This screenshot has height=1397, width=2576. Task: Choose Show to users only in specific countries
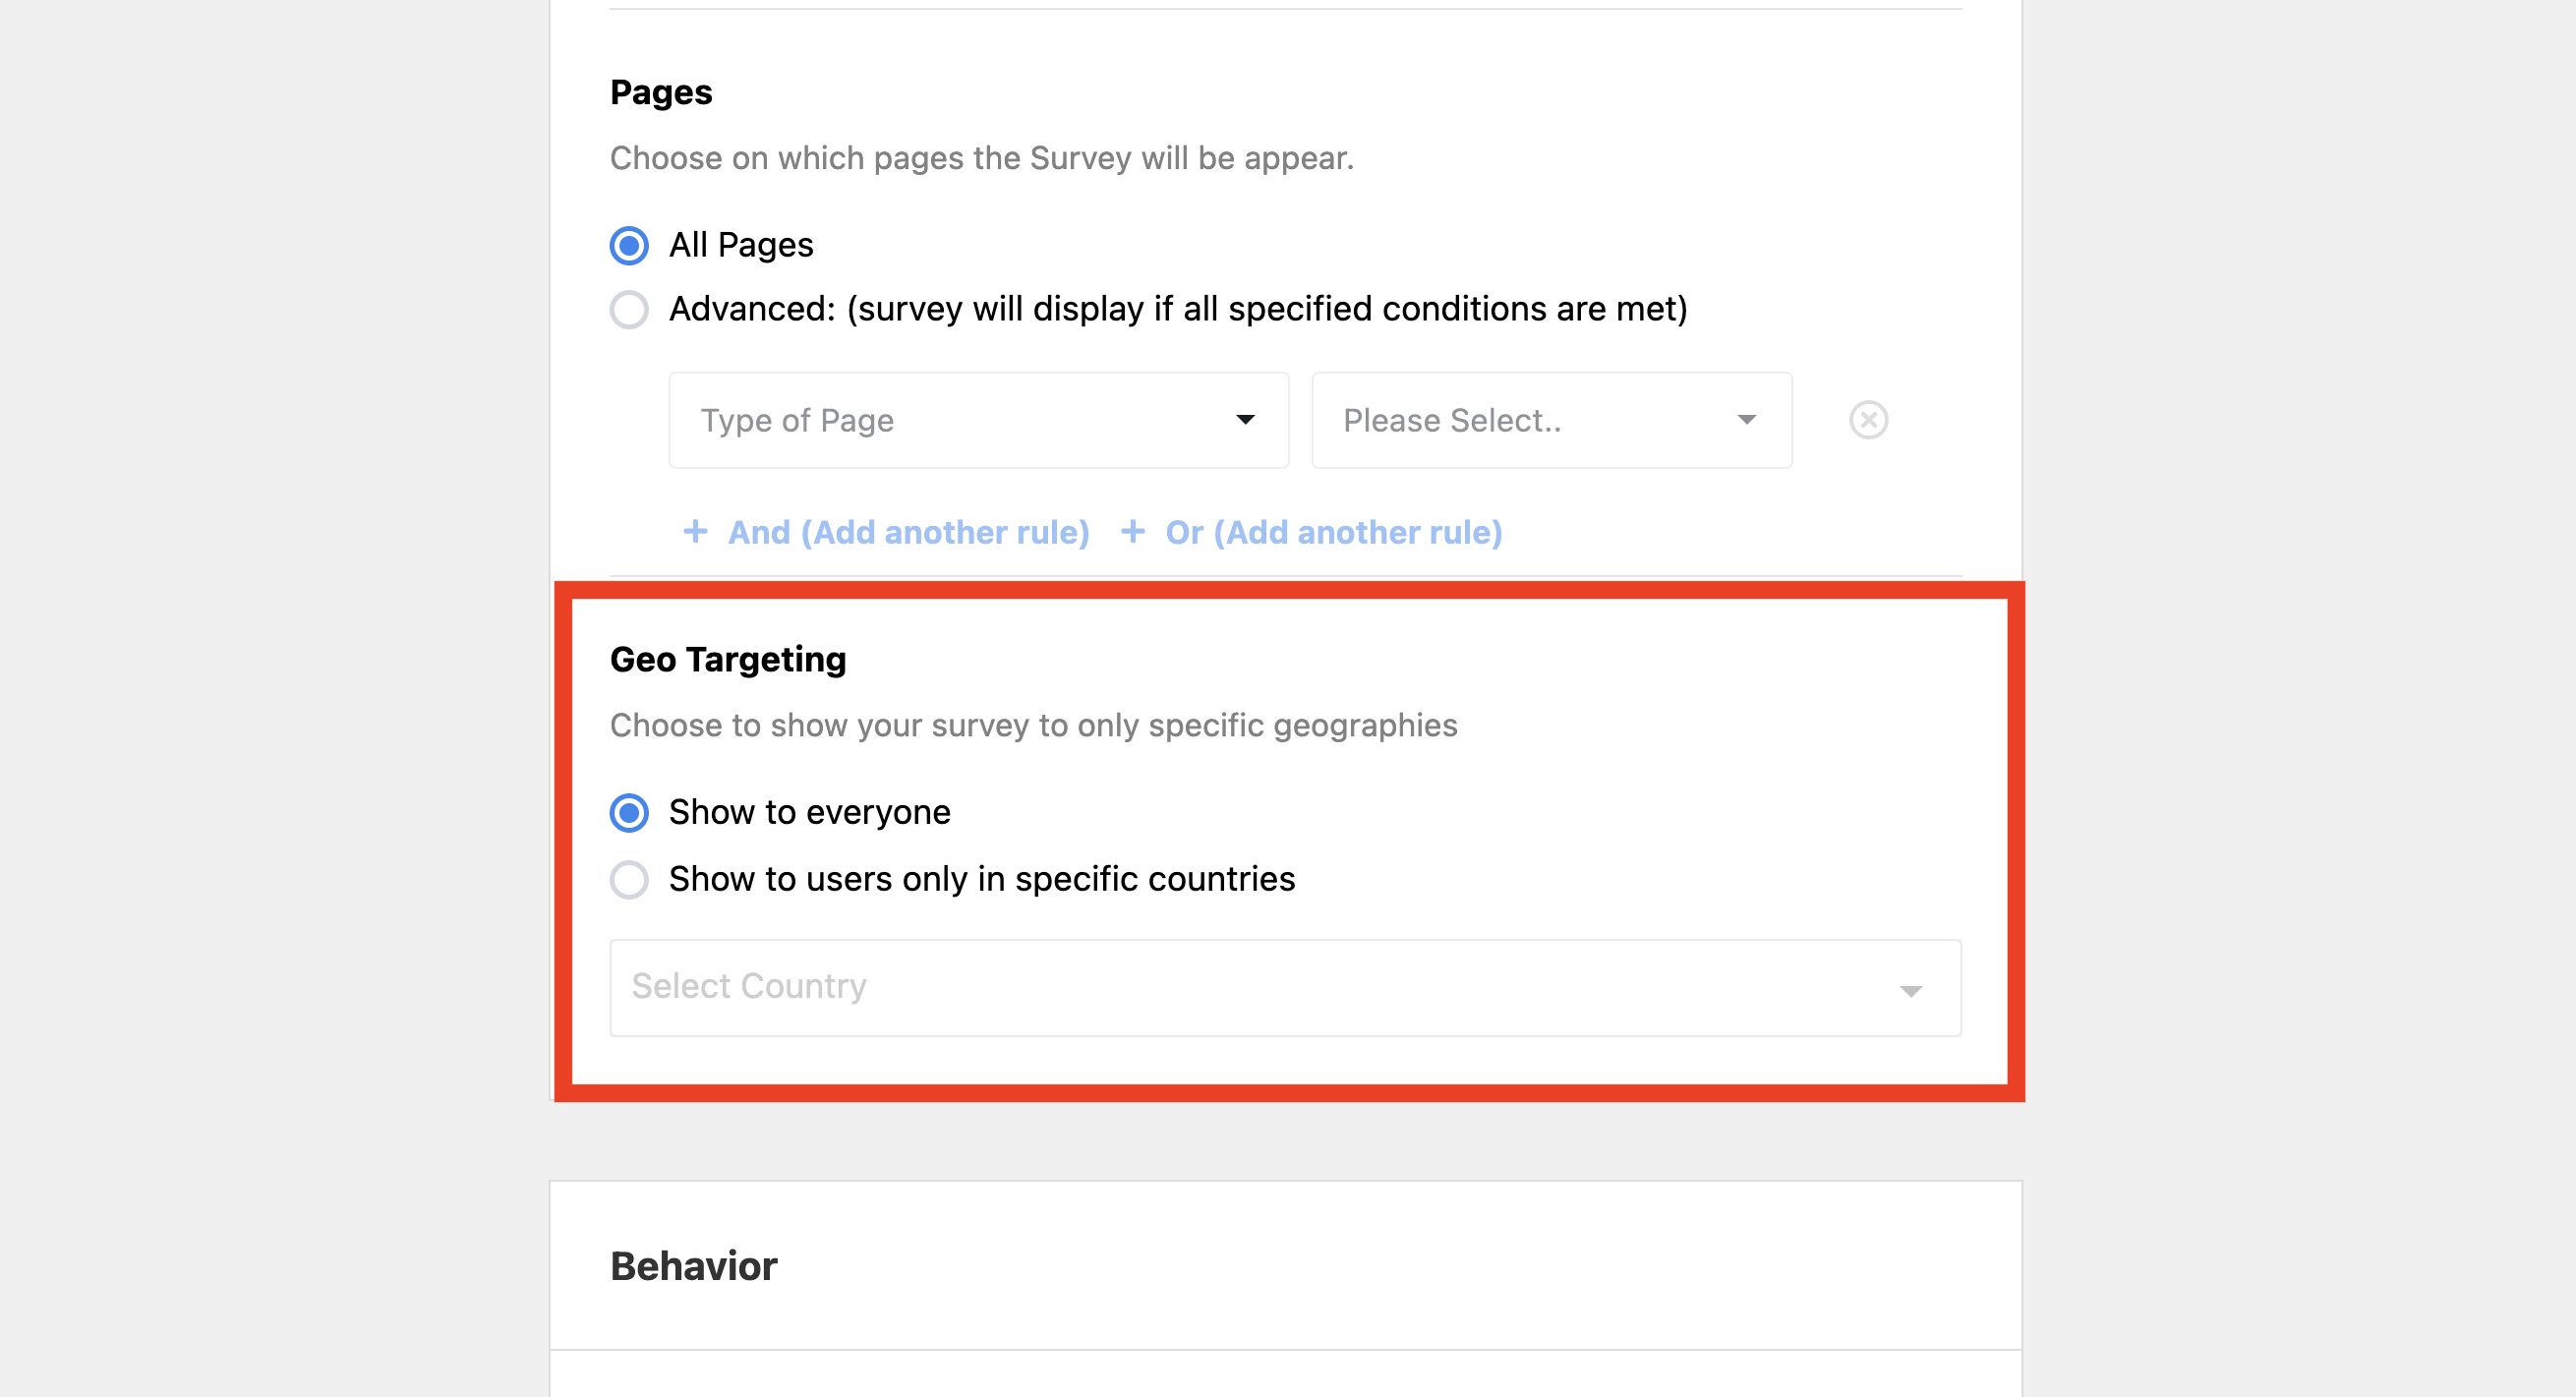click(629, 880)
